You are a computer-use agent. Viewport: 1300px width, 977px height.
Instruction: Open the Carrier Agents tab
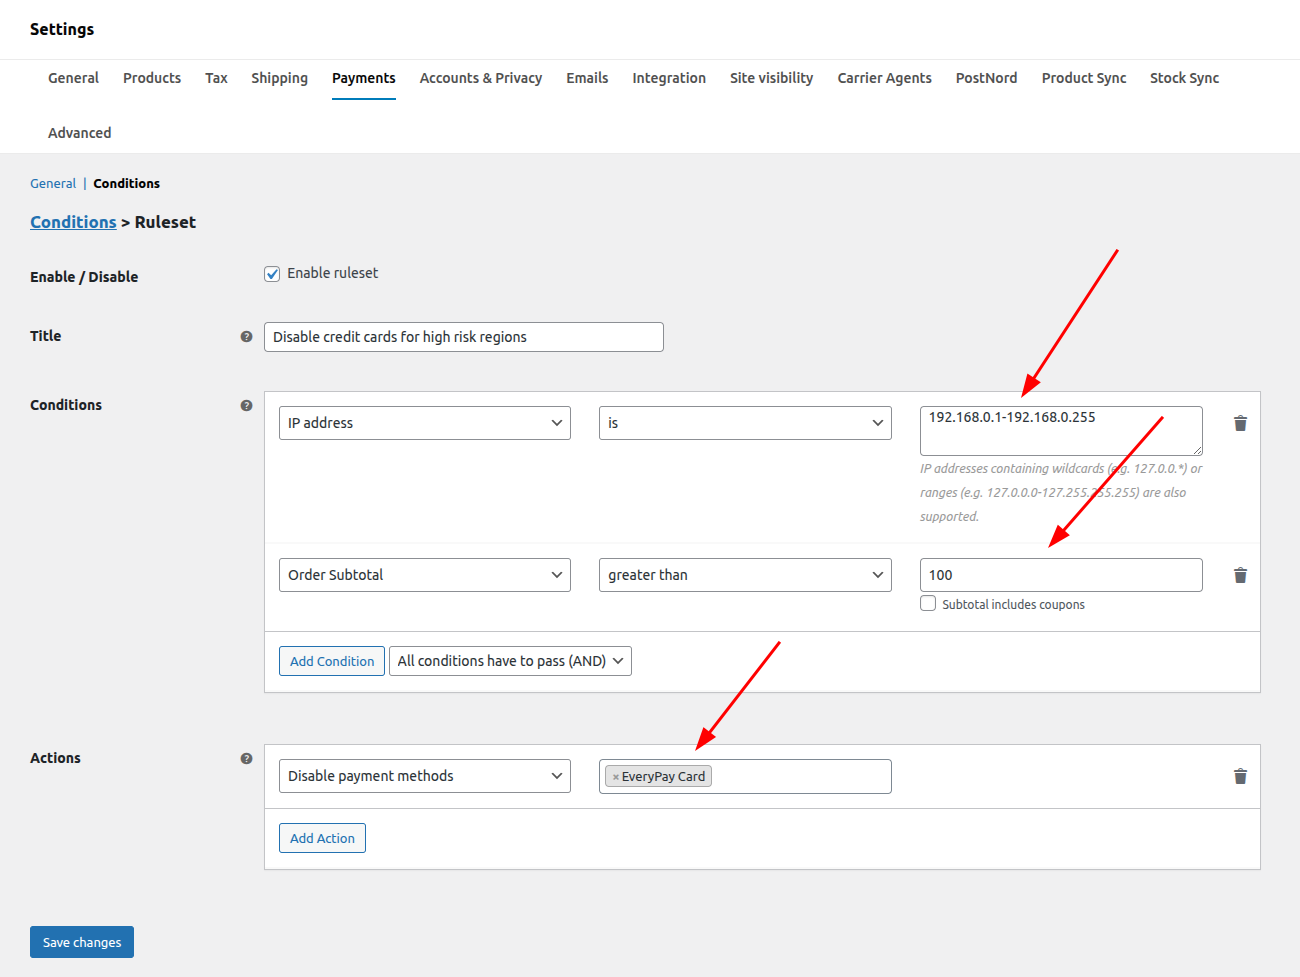(884, 78)
